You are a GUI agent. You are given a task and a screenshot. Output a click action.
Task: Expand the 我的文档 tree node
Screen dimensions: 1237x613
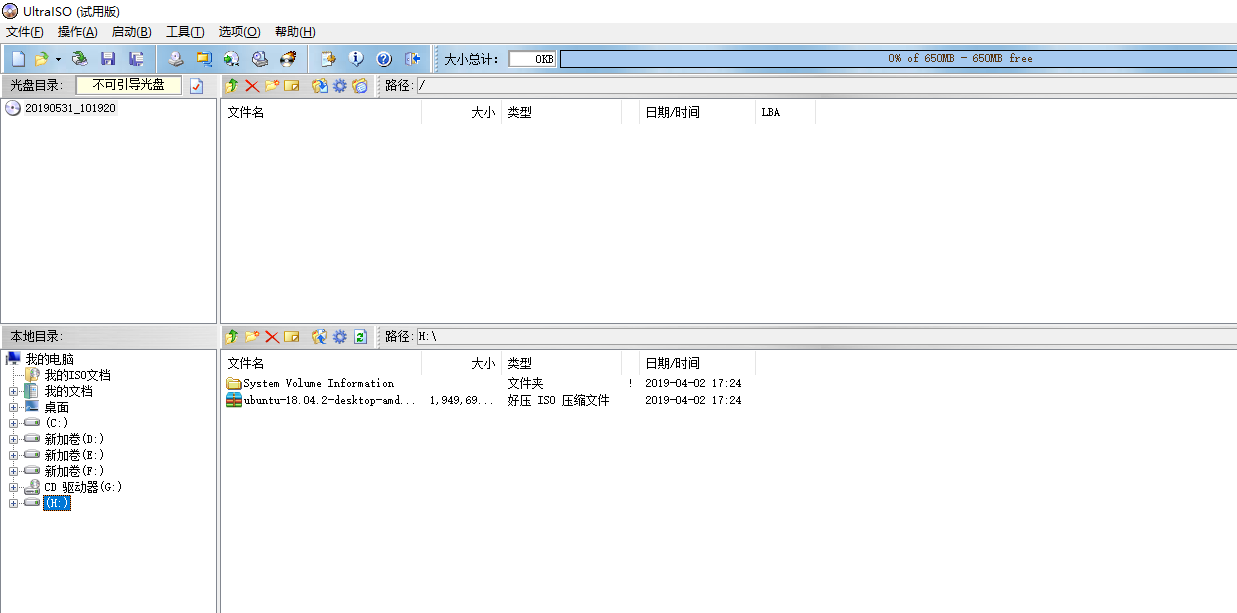[13, 391]
